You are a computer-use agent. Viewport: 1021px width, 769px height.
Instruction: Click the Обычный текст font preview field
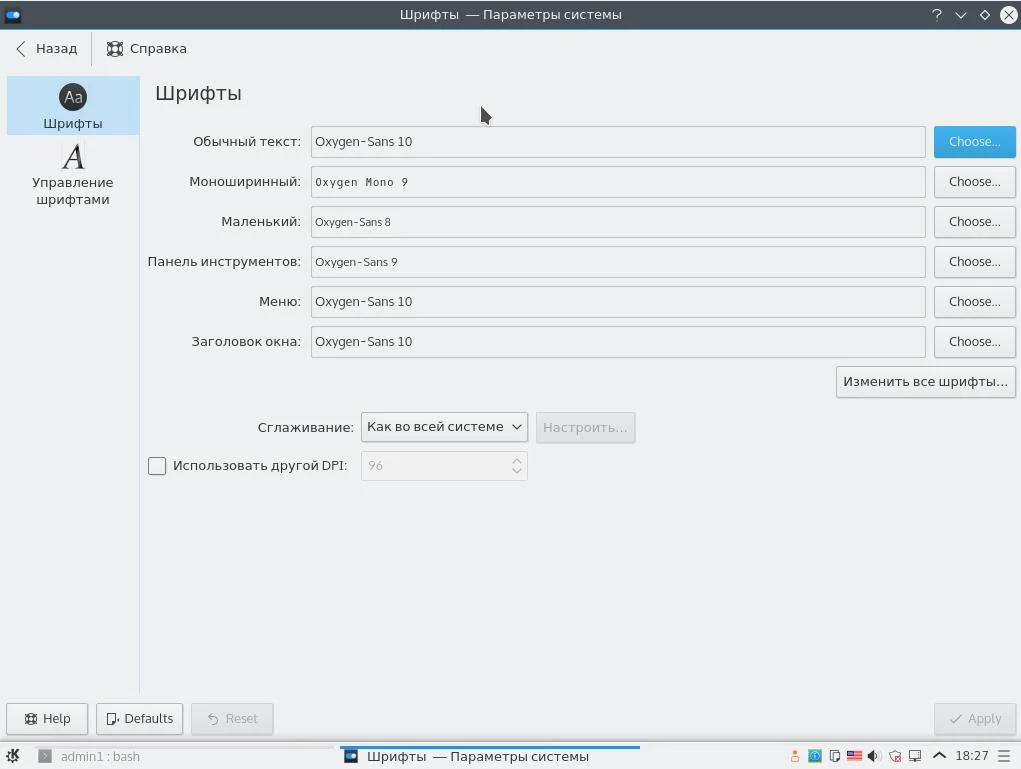(x=618, y=142)
